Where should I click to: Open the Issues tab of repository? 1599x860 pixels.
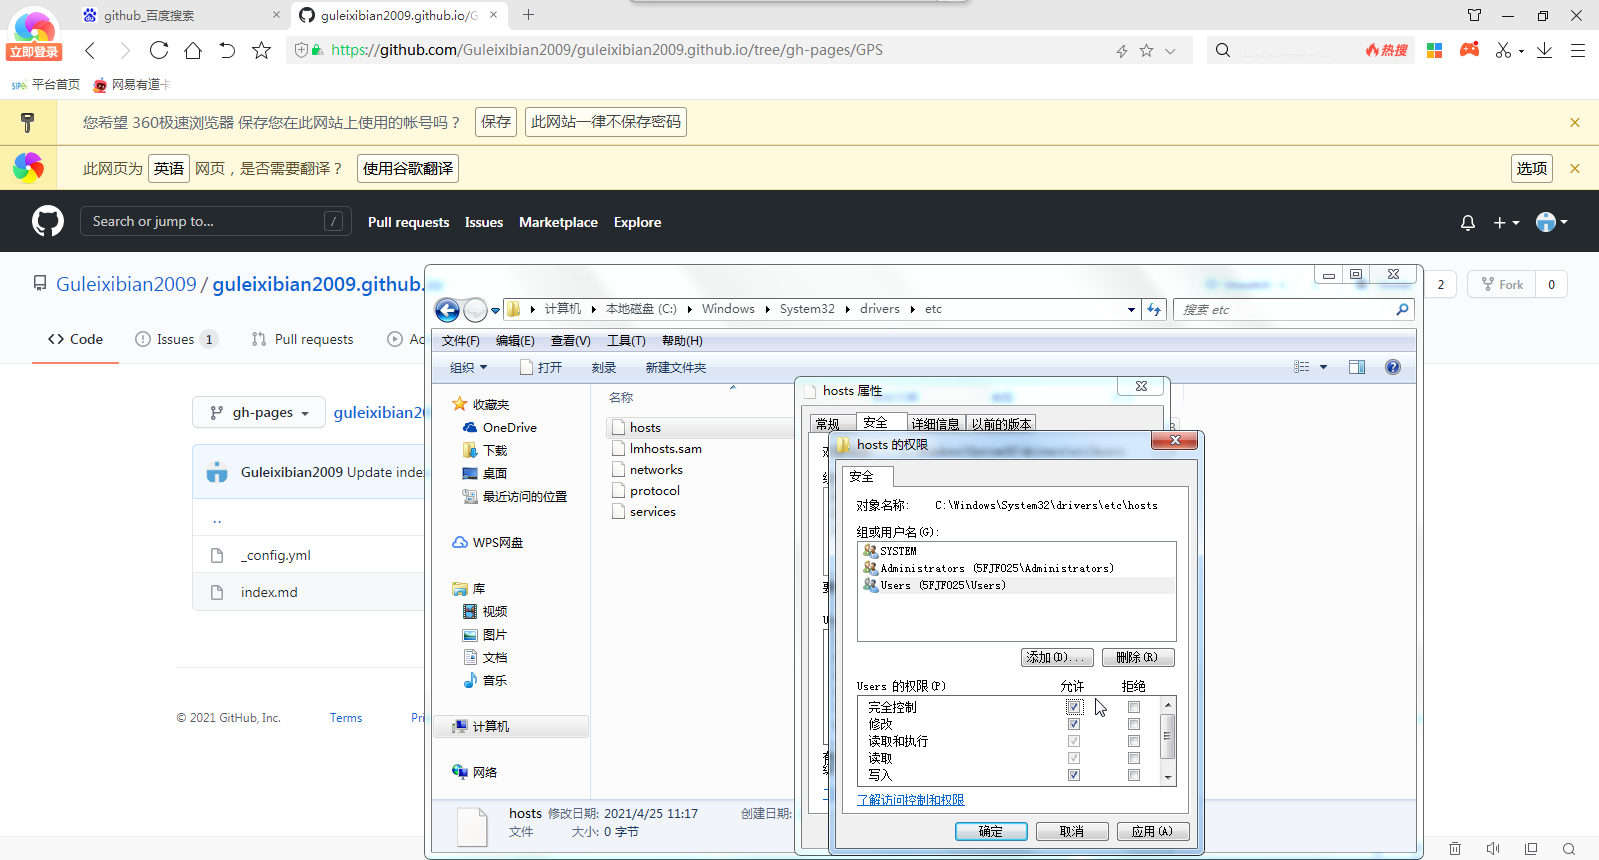(176, 339)
